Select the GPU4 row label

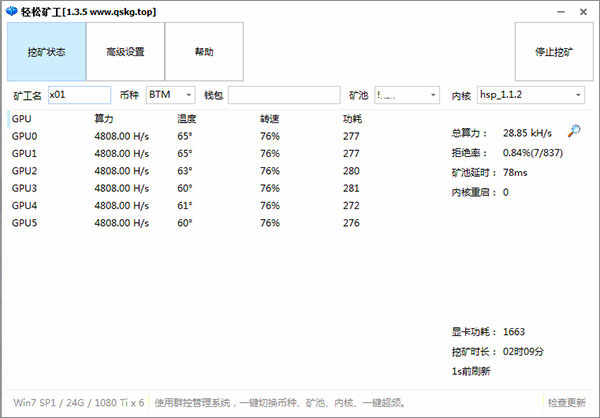pyautogui.click(x=24, y=206)
